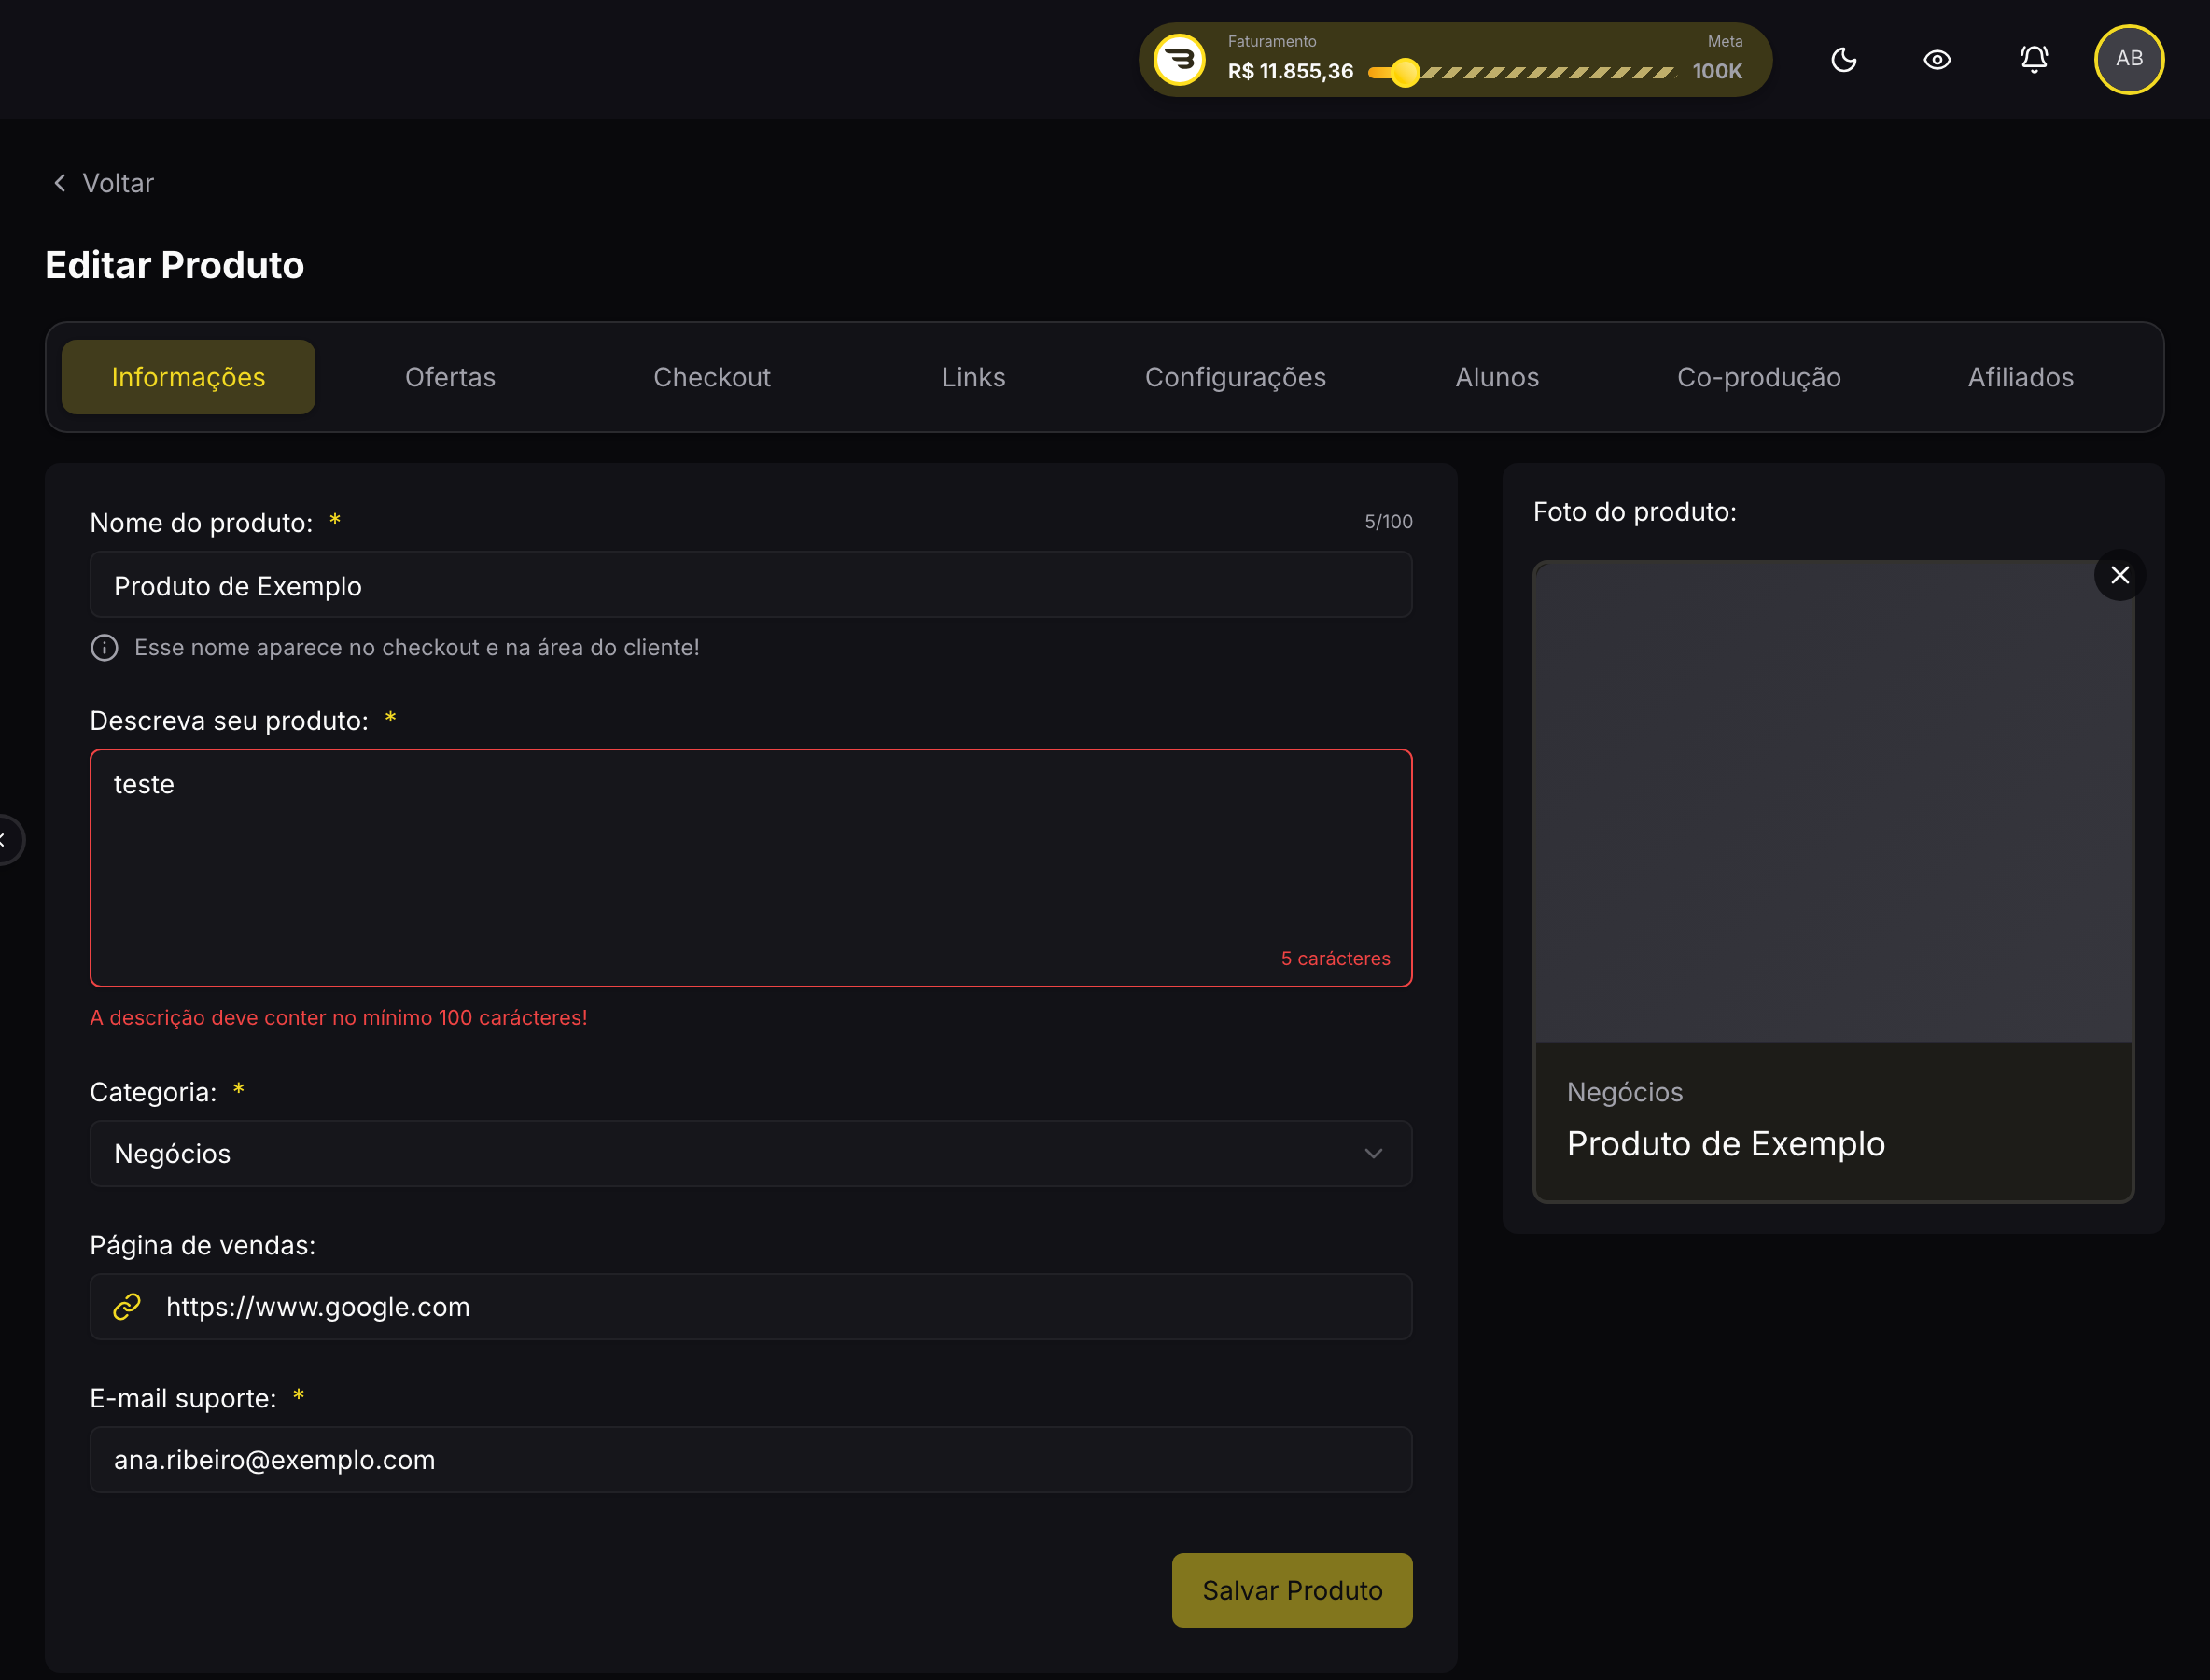This screenshot has width=2210, height=1680.
Task: Click the coin logo in Faturamento bar
Action: [1179, 60]
